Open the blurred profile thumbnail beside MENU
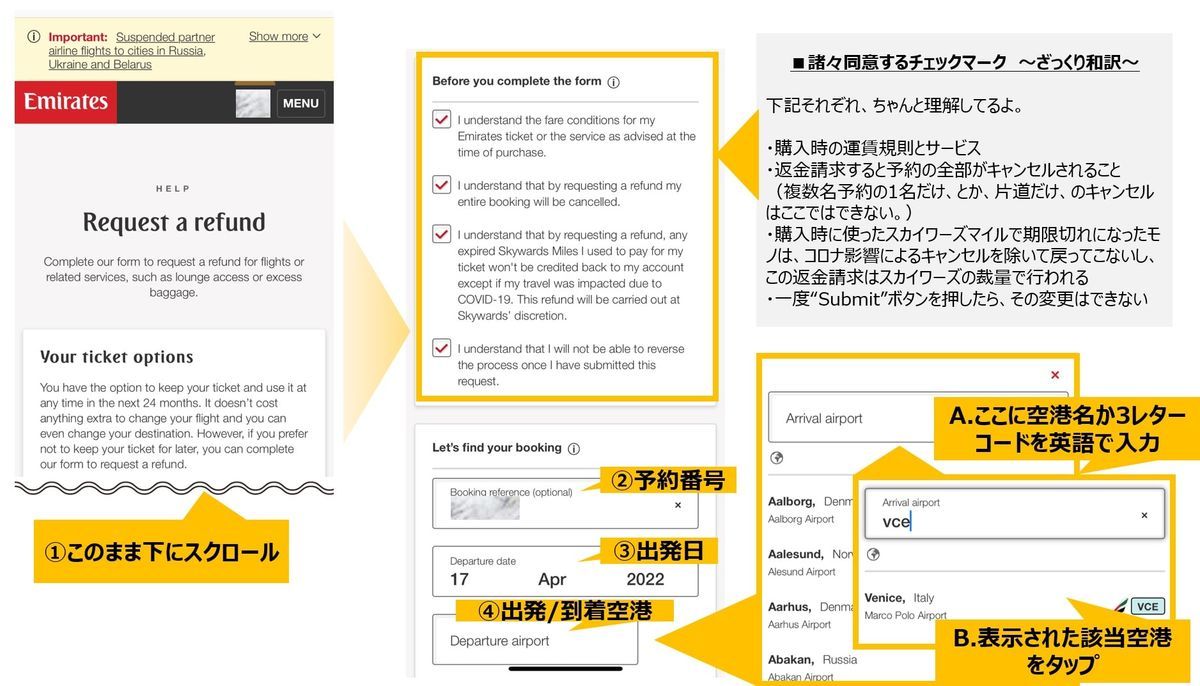1200x686 pixels. point(253,102)
